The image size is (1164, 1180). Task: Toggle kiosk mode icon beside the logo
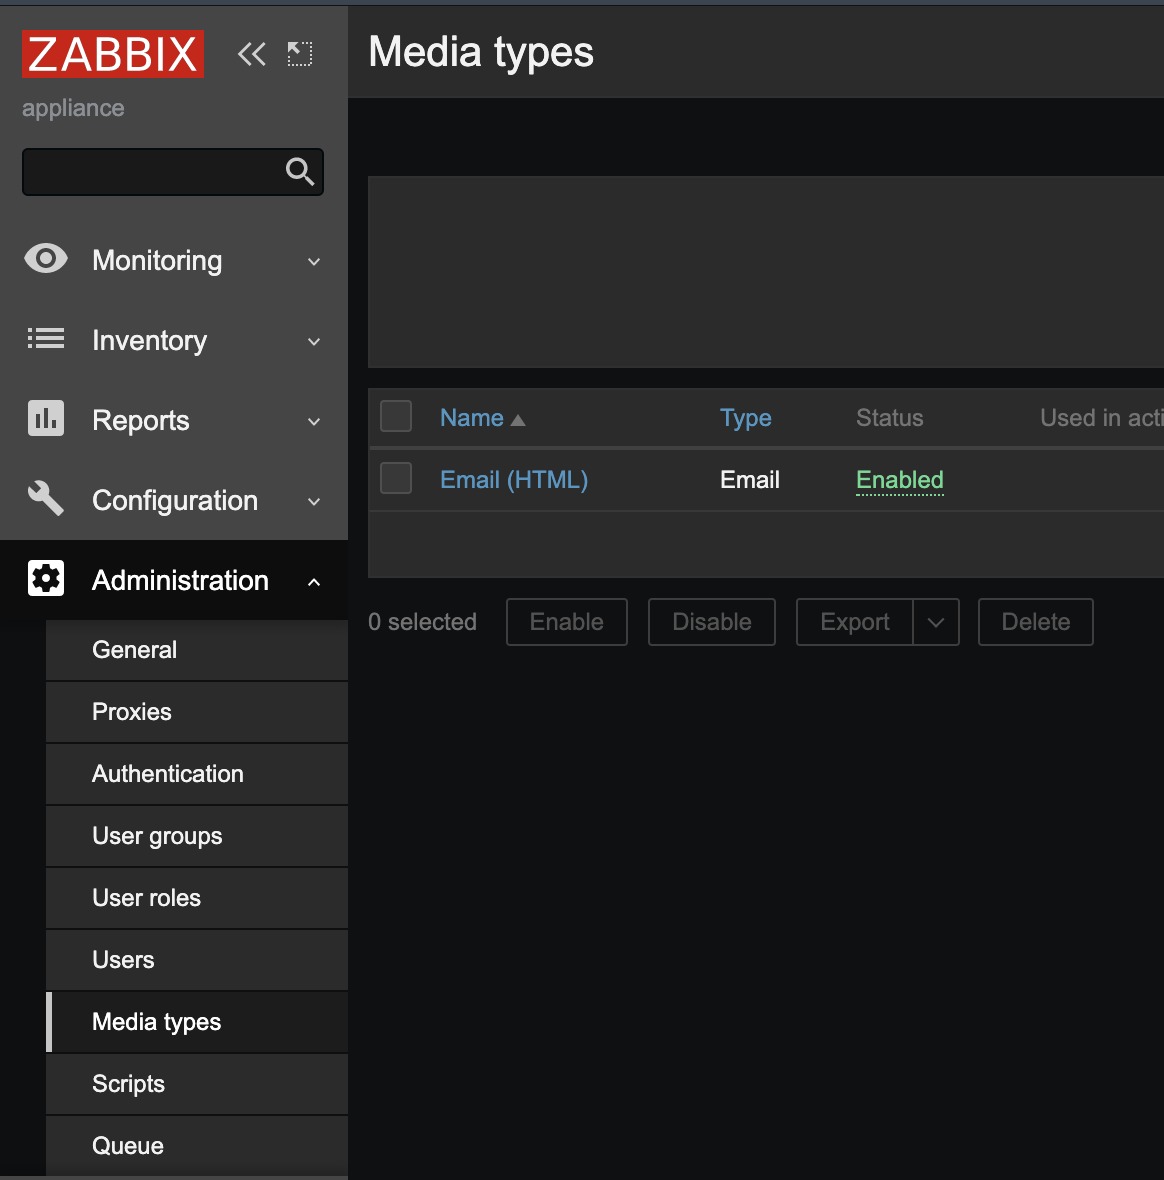coord(299,54)
